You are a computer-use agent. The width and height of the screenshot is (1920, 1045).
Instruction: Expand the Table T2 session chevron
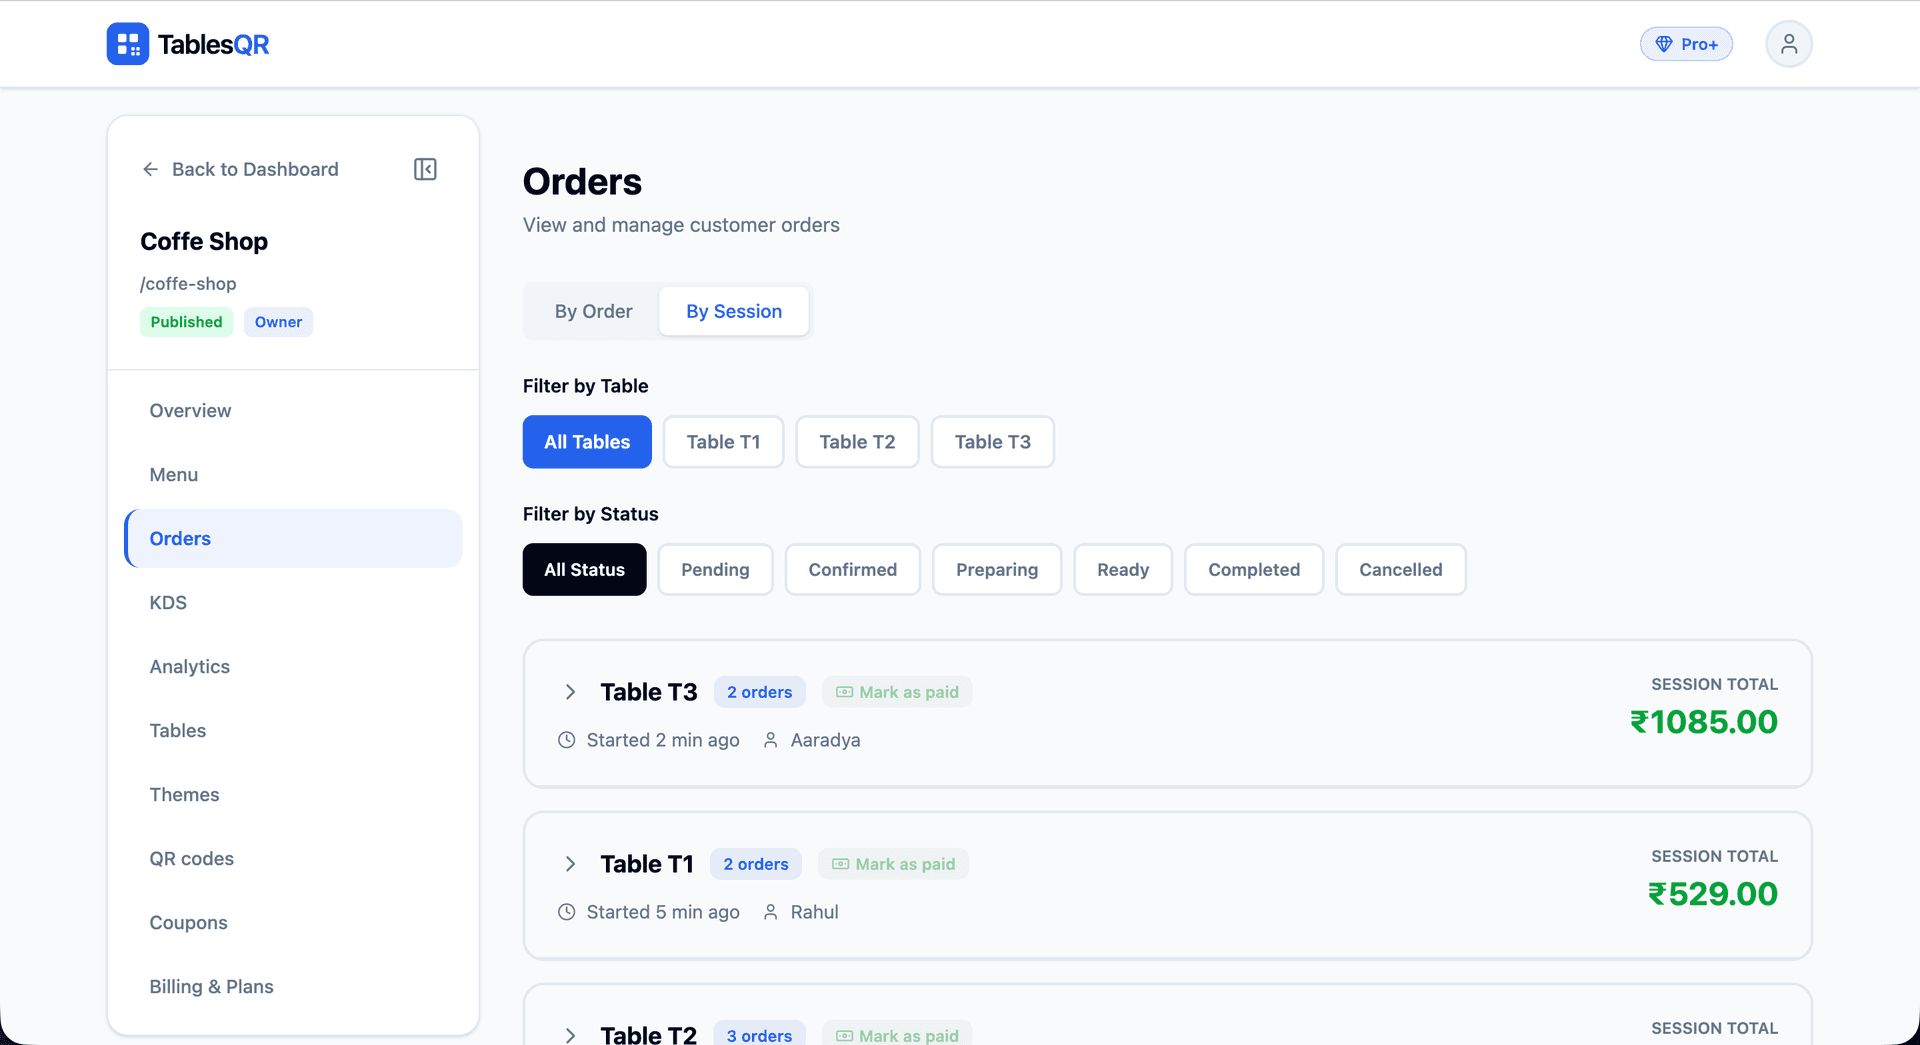point(570,1035)
